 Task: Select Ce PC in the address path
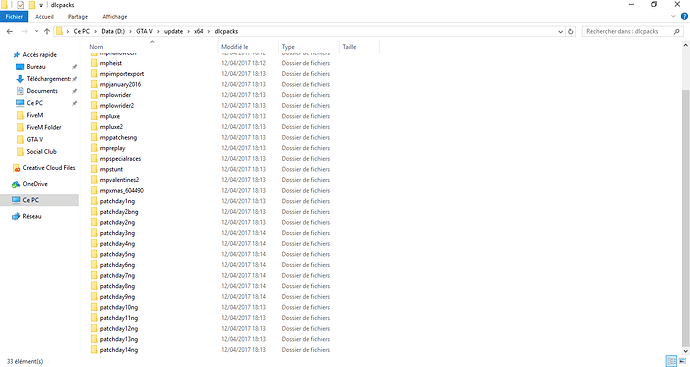pyautogui.click(x=81, y=31)
